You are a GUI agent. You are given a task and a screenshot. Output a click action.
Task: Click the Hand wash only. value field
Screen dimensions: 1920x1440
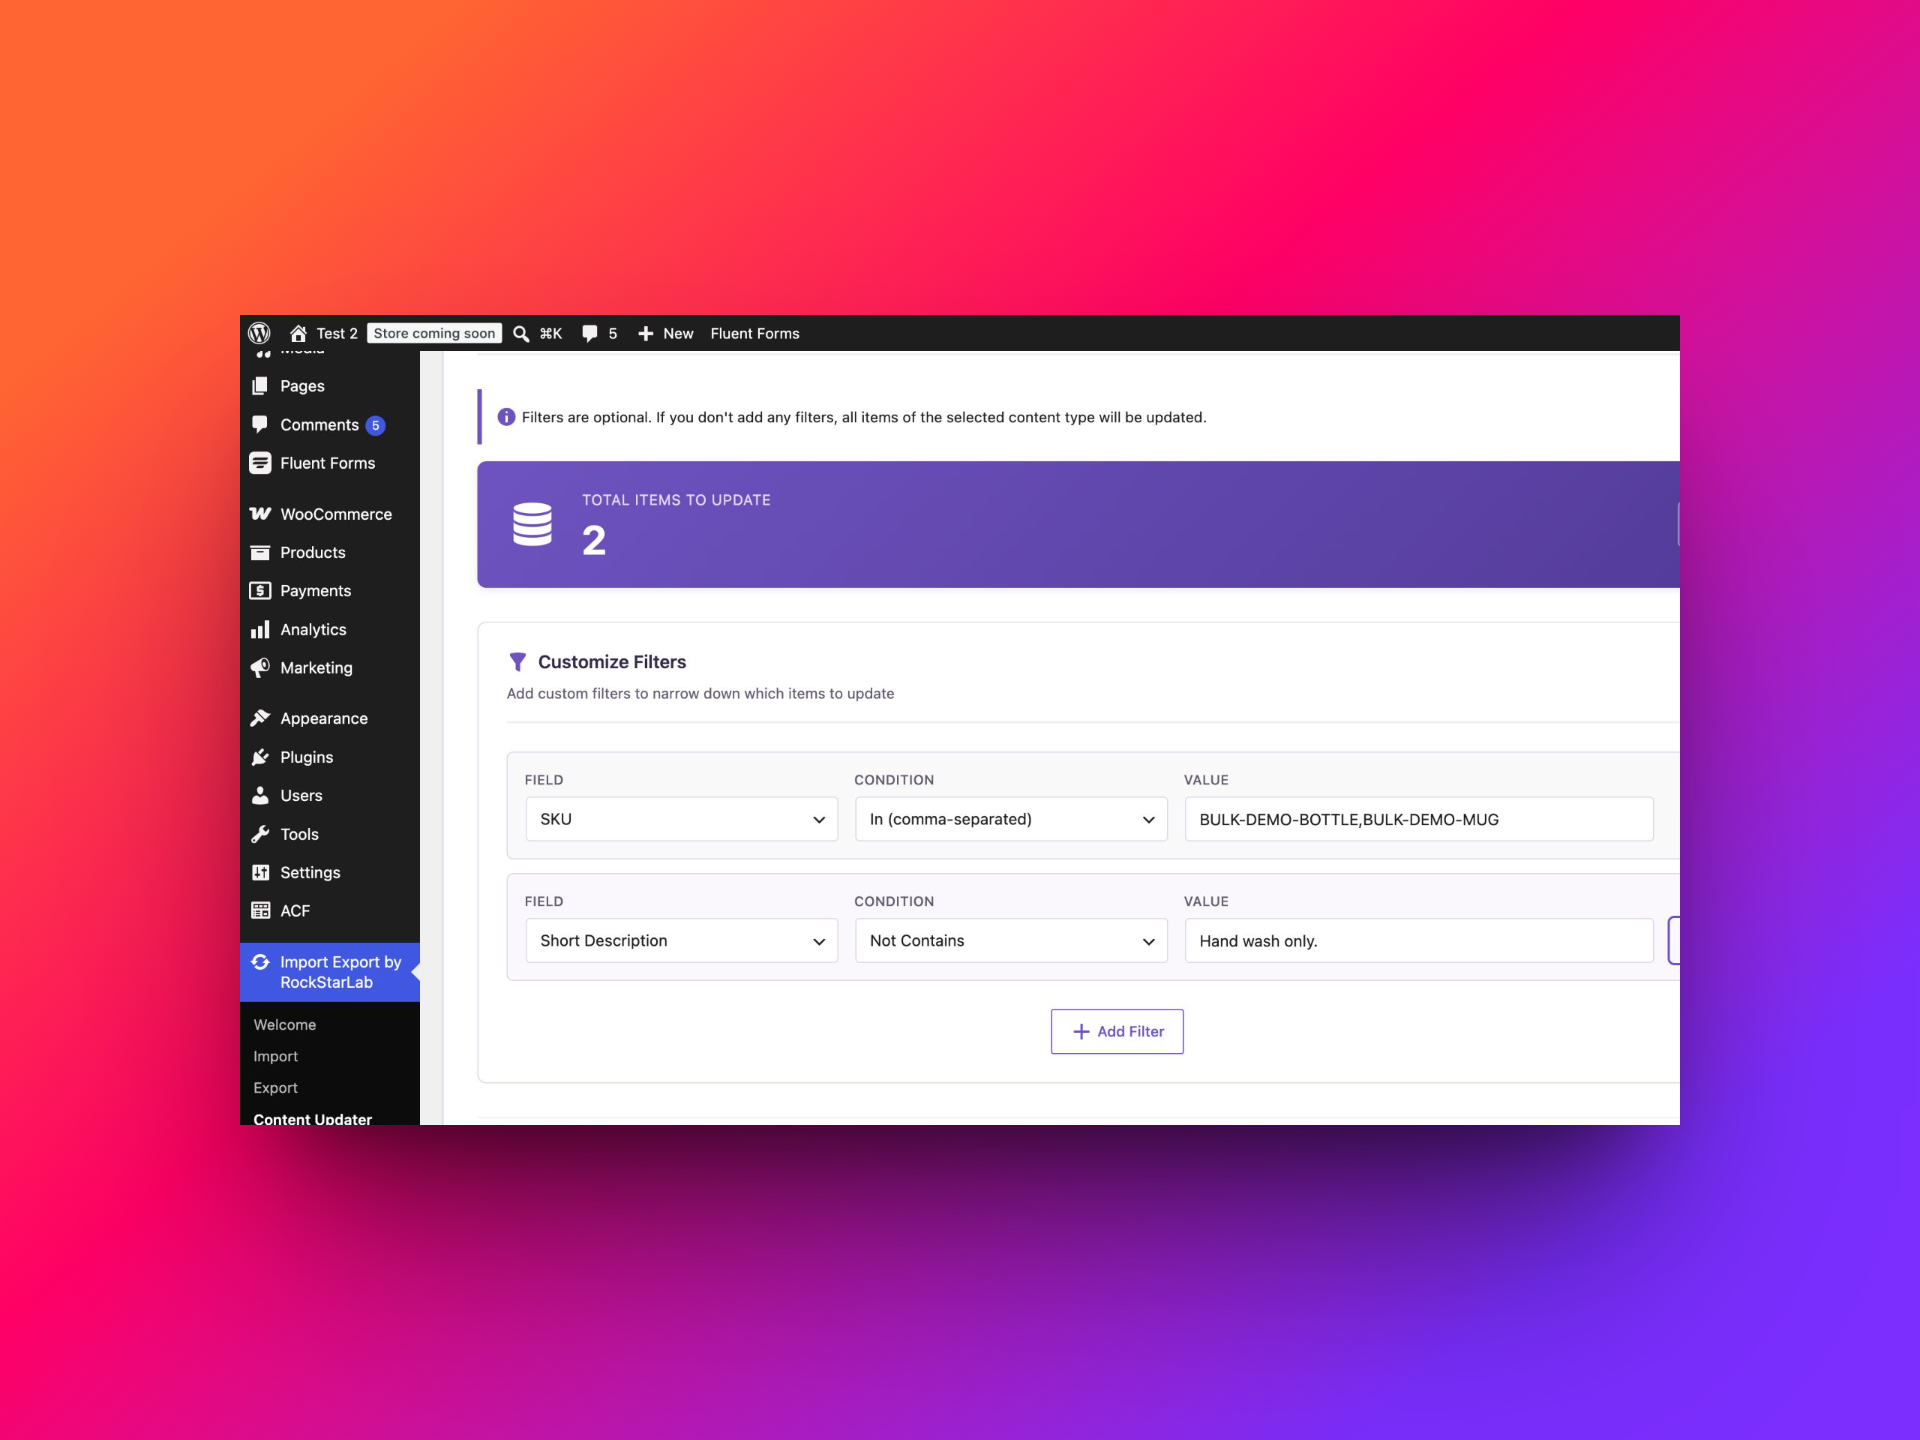pos(1419,941)
